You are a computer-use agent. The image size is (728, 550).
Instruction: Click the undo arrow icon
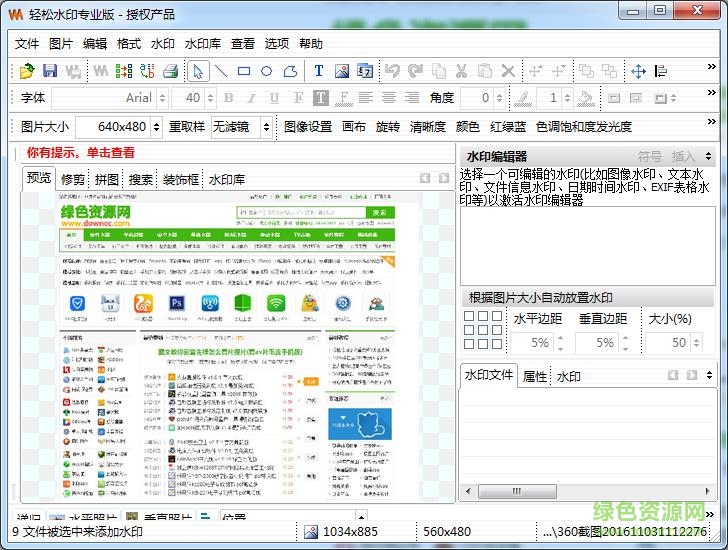(392, 71)
